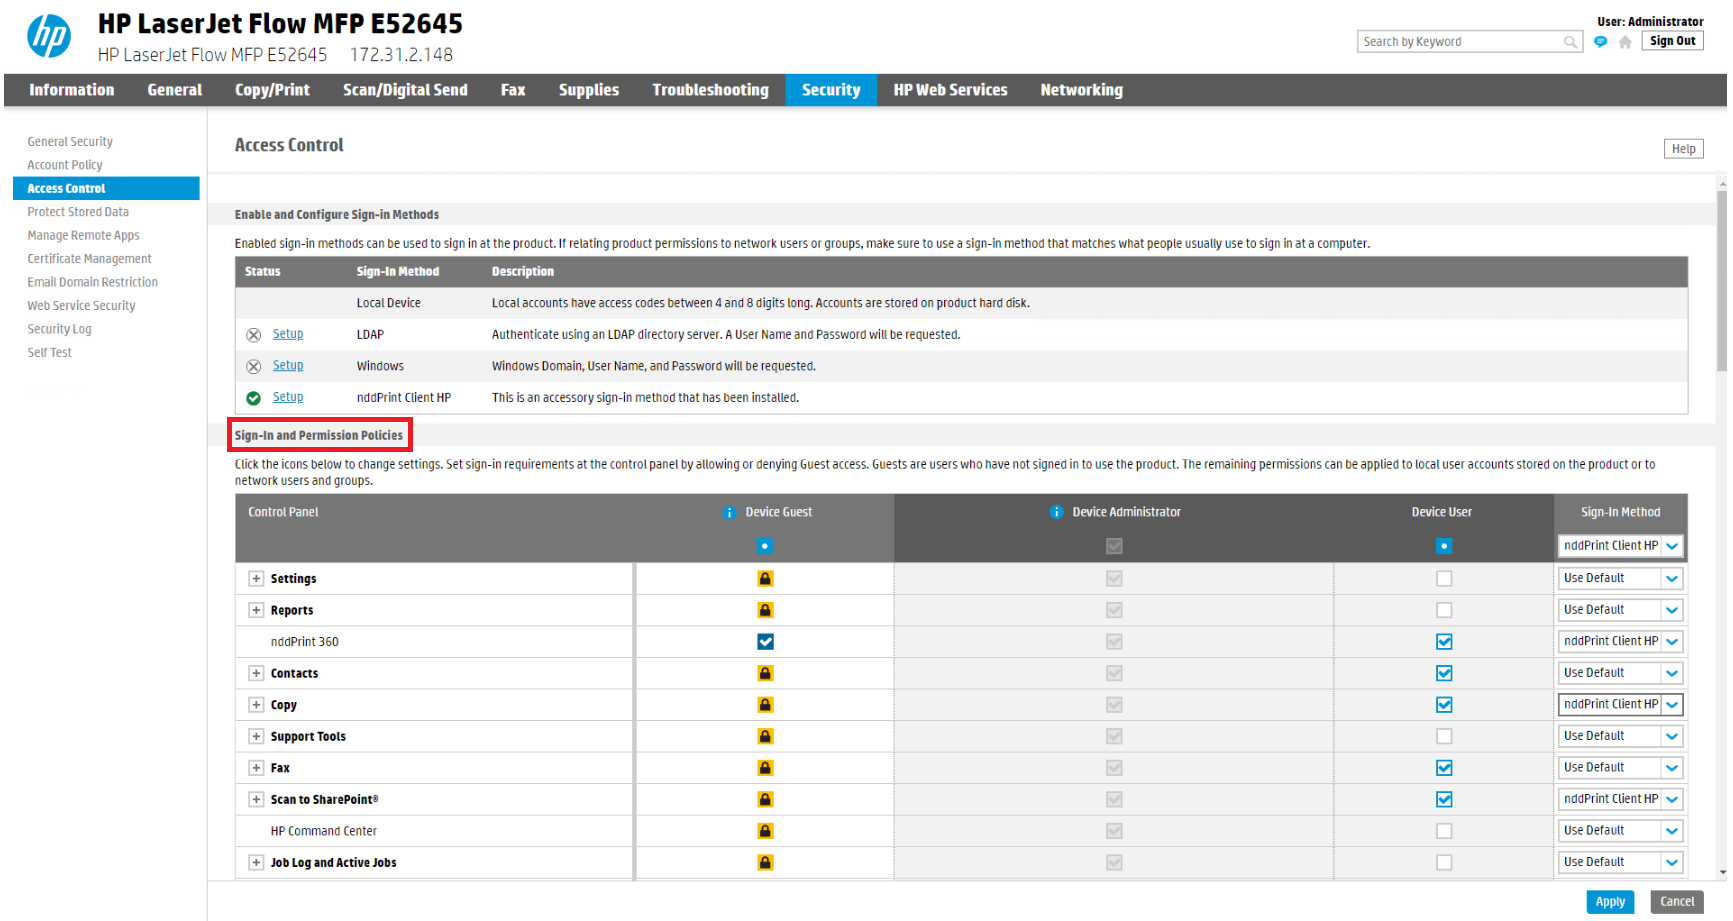Click the Device Guest lock icon for Copy
1733x921 pixels.
(765, 705)
